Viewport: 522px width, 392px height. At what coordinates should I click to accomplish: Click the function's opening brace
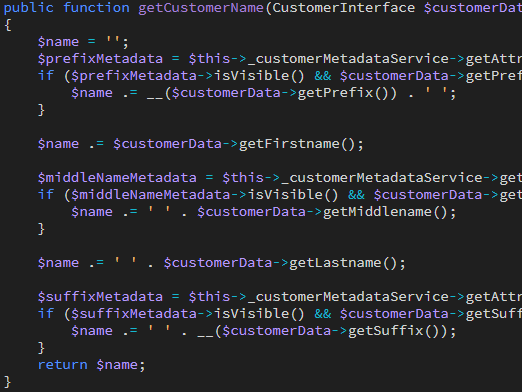[x=8, y=25]
